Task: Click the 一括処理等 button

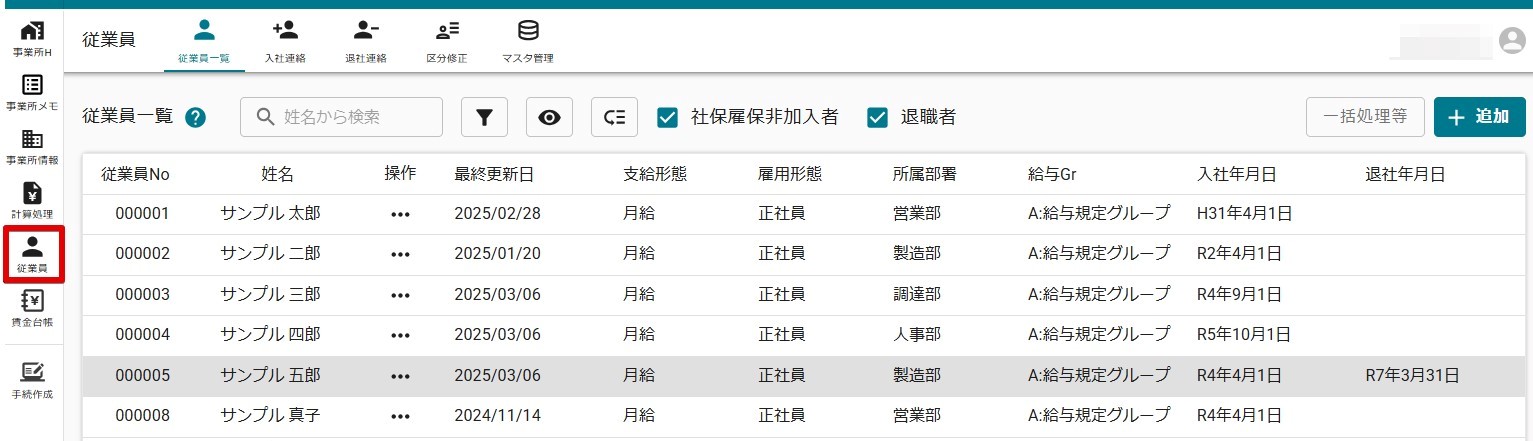Action: pyautogui.click(x=1365, y=116)
